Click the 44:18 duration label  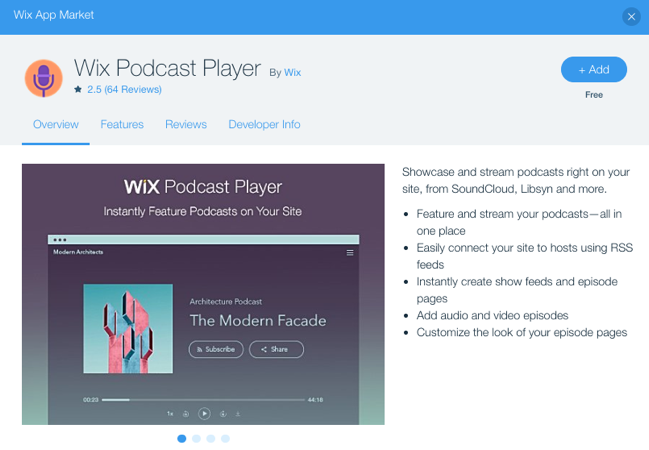point(315,400)
